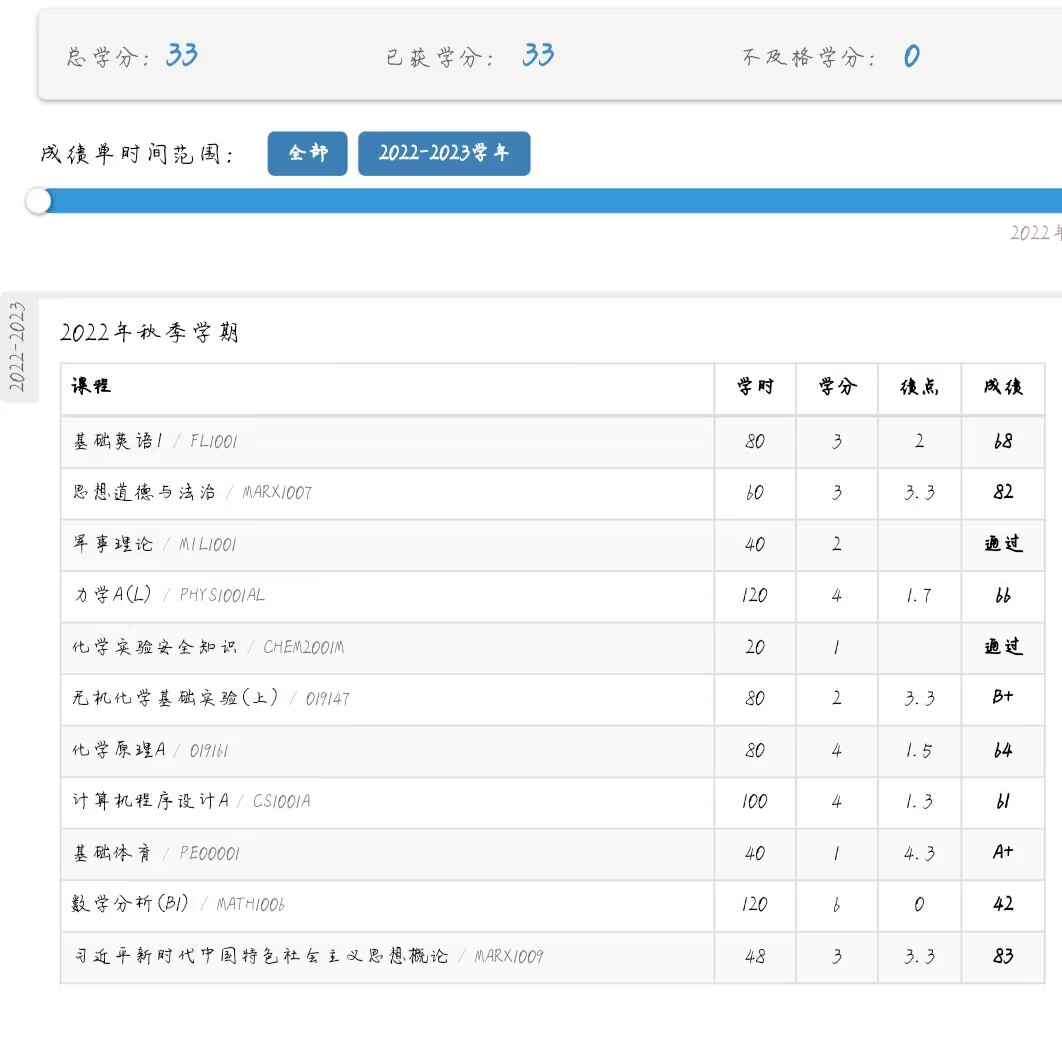Select the 基础体育 course name
This screenshot has height=1048, width=1062.
click(x=112, y=853)
